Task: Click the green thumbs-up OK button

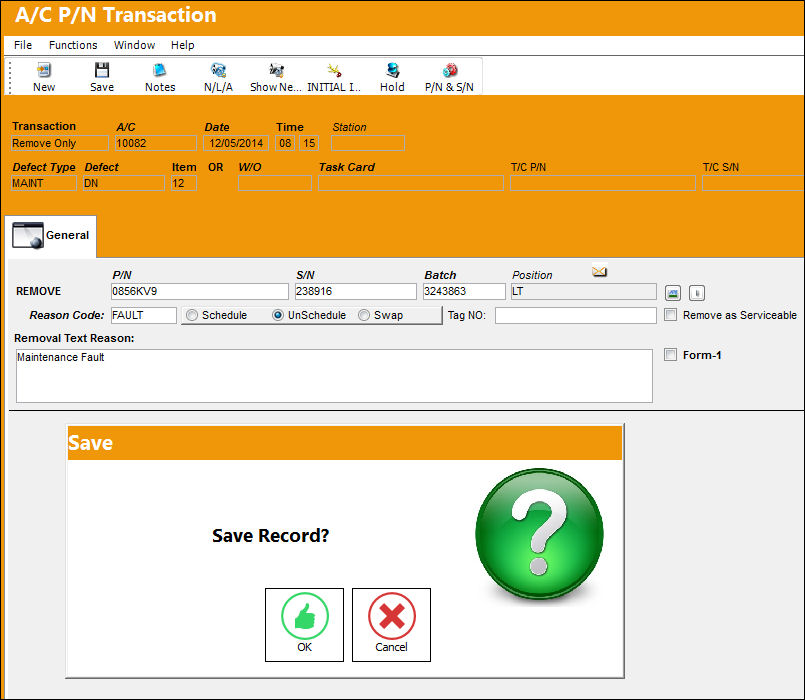Action: pos(304,625)
